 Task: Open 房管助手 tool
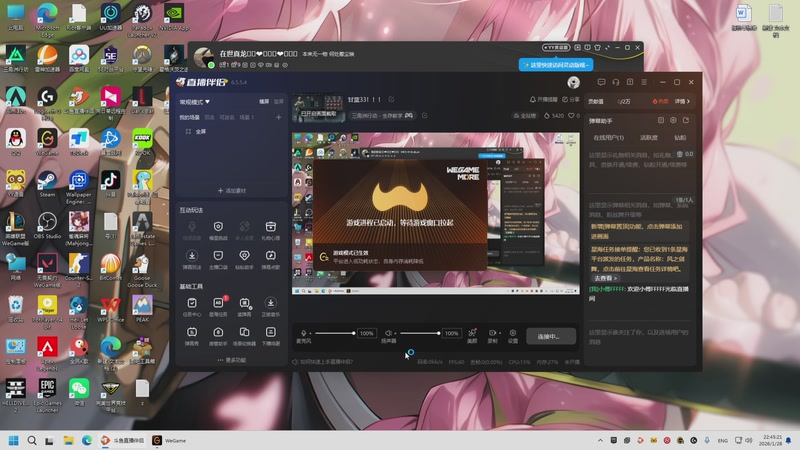[218, 336]
